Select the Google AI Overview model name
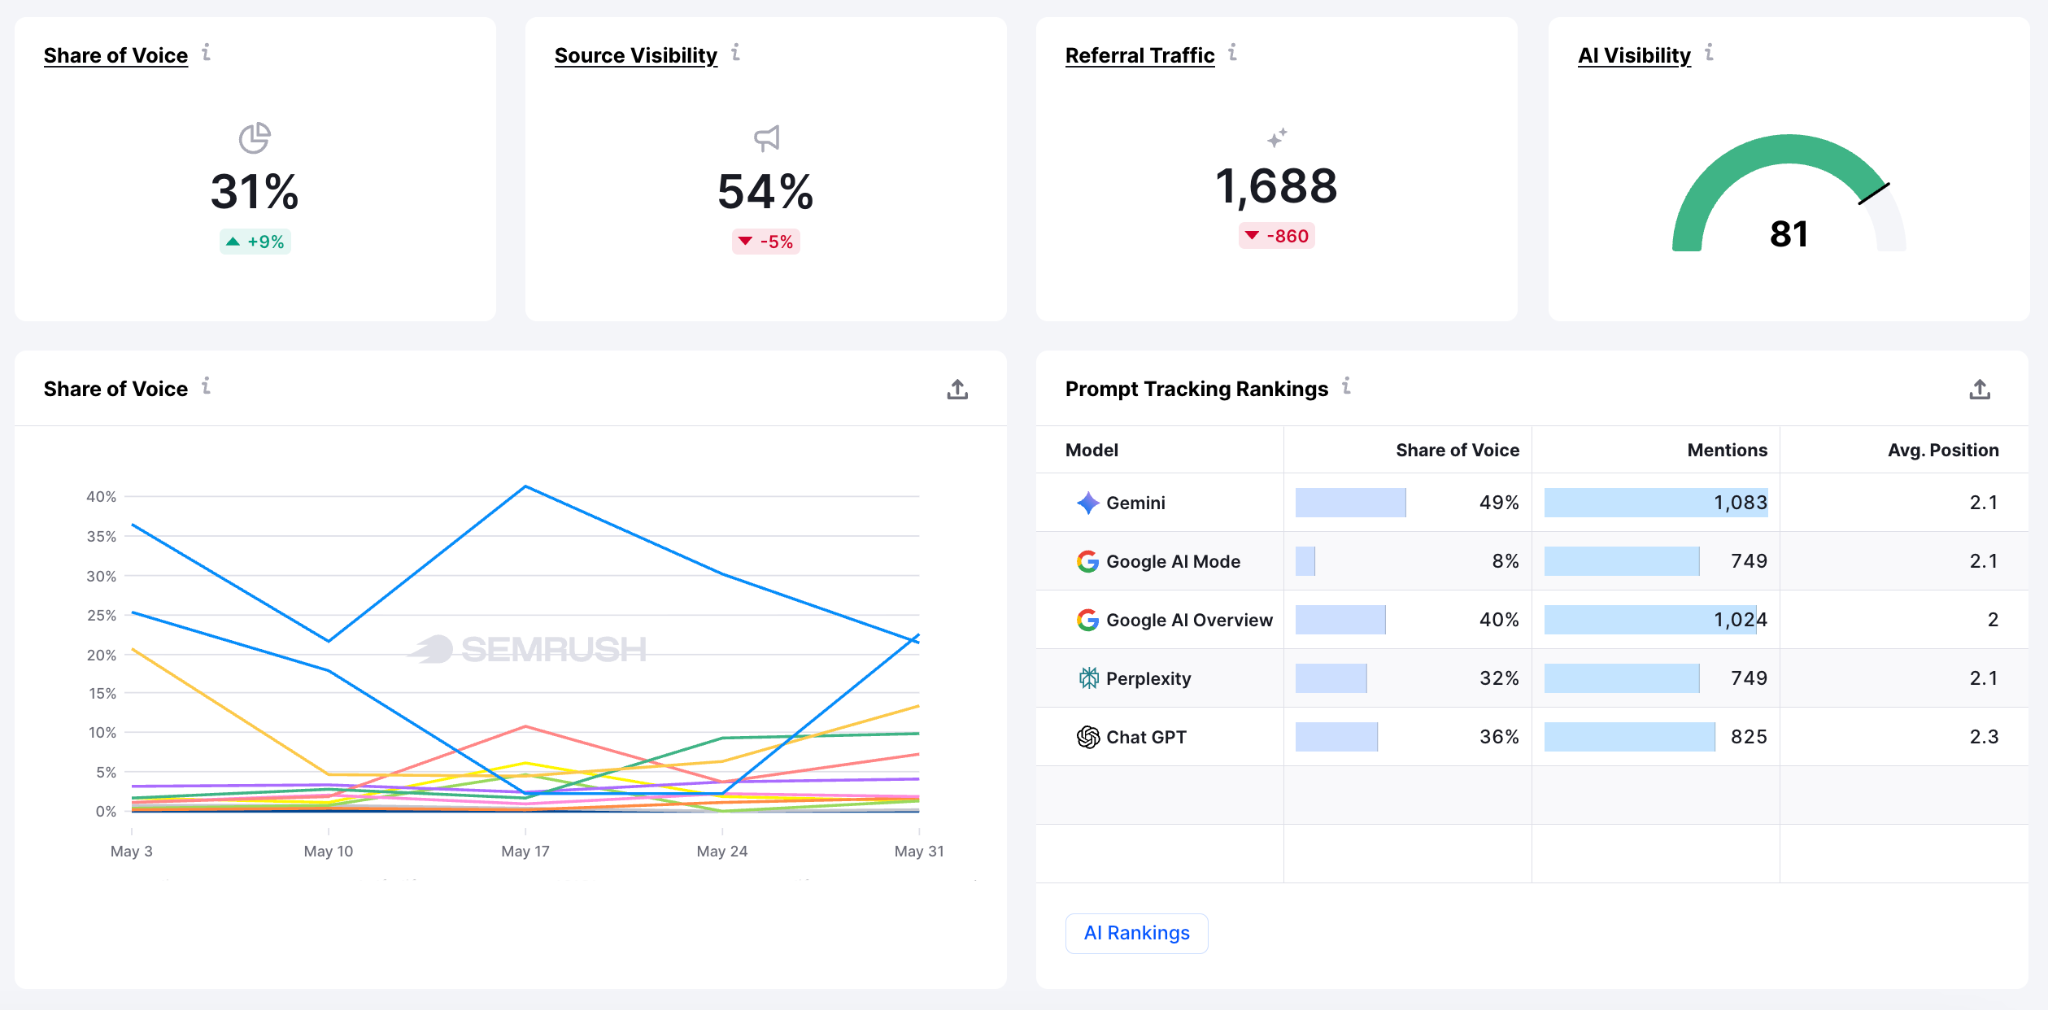This screenshot has width=2048, height=1010. [x=1190, y=620]
